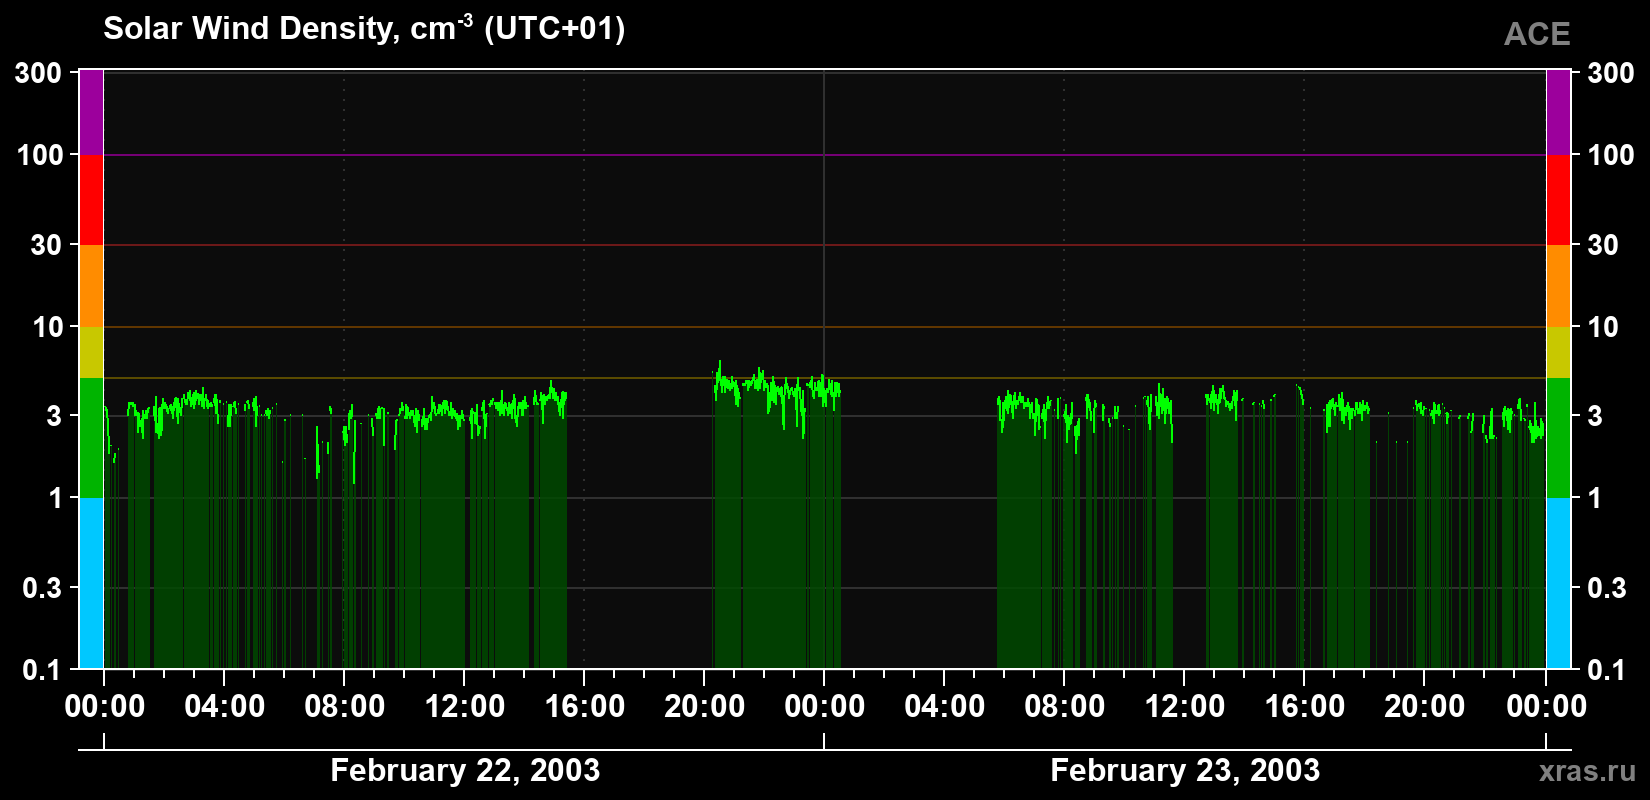Click the 12:00 time label on February 22
The height and width of the screenshot is (800, 1650).
[465, 706]
